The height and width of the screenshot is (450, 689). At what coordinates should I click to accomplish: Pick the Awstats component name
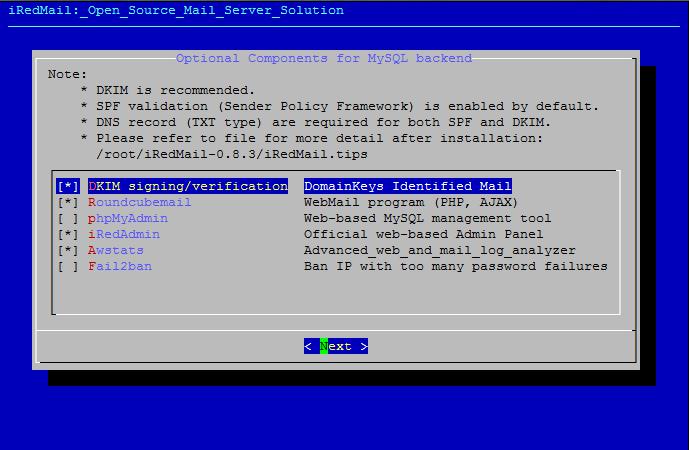click(x=115, y=250)
